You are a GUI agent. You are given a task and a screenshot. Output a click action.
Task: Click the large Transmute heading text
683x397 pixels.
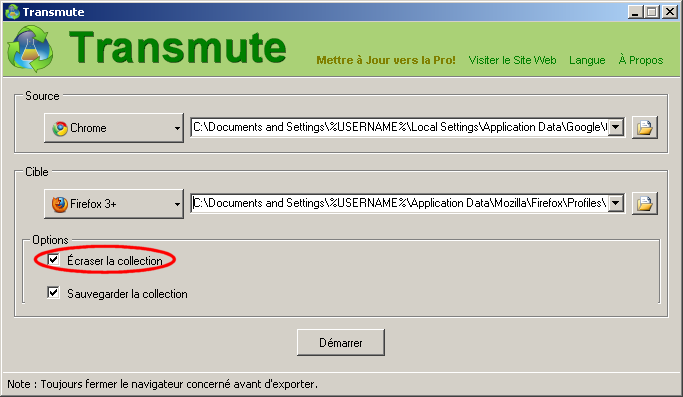point(178,48)
